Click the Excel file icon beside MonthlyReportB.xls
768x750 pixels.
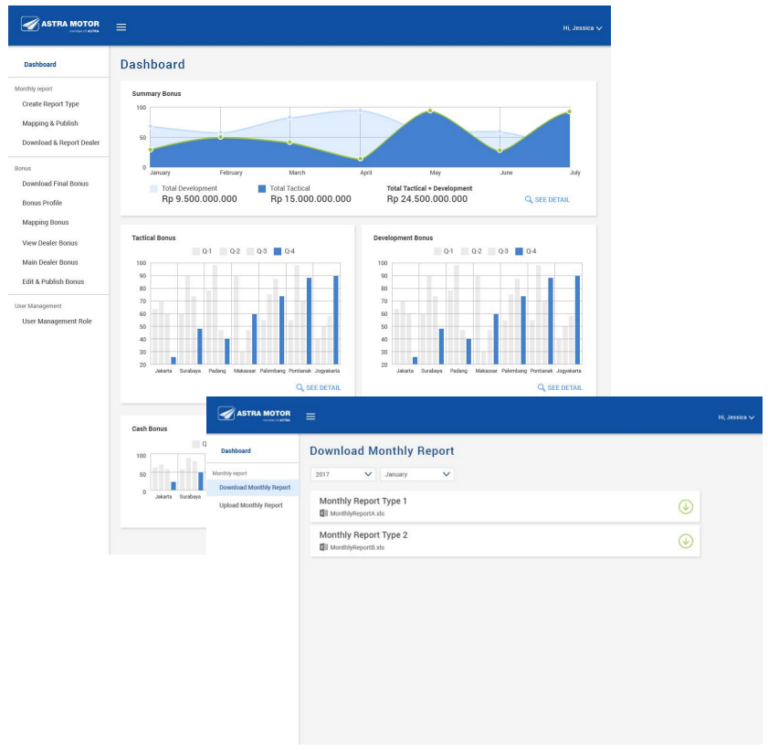click(323, 547)
